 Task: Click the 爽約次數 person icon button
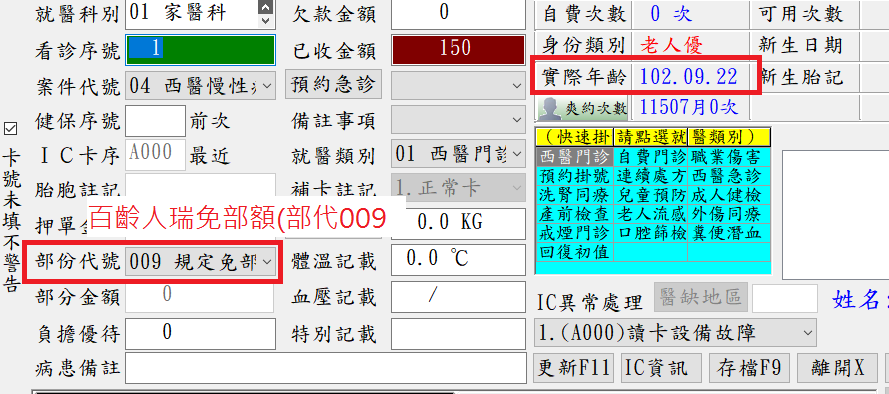[x=582, y=108]
